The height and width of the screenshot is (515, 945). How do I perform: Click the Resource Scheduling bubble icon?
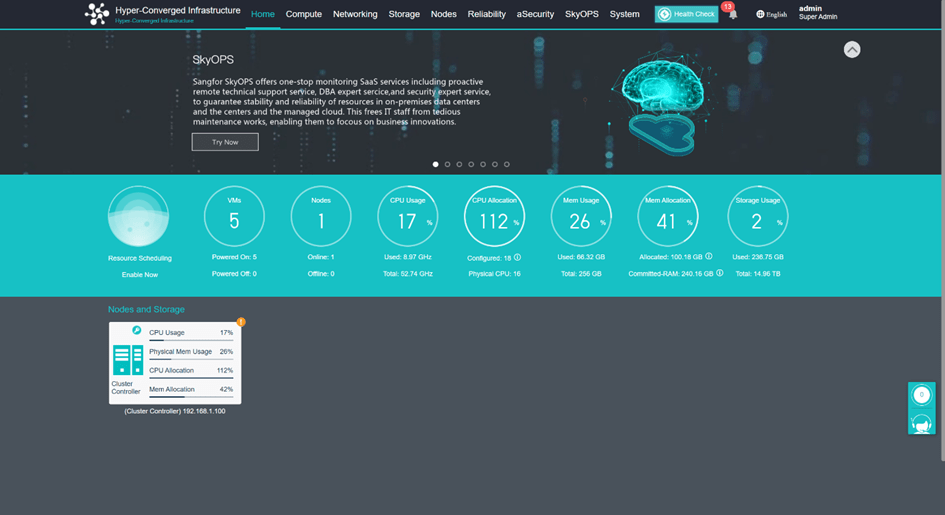click(138, 217)
